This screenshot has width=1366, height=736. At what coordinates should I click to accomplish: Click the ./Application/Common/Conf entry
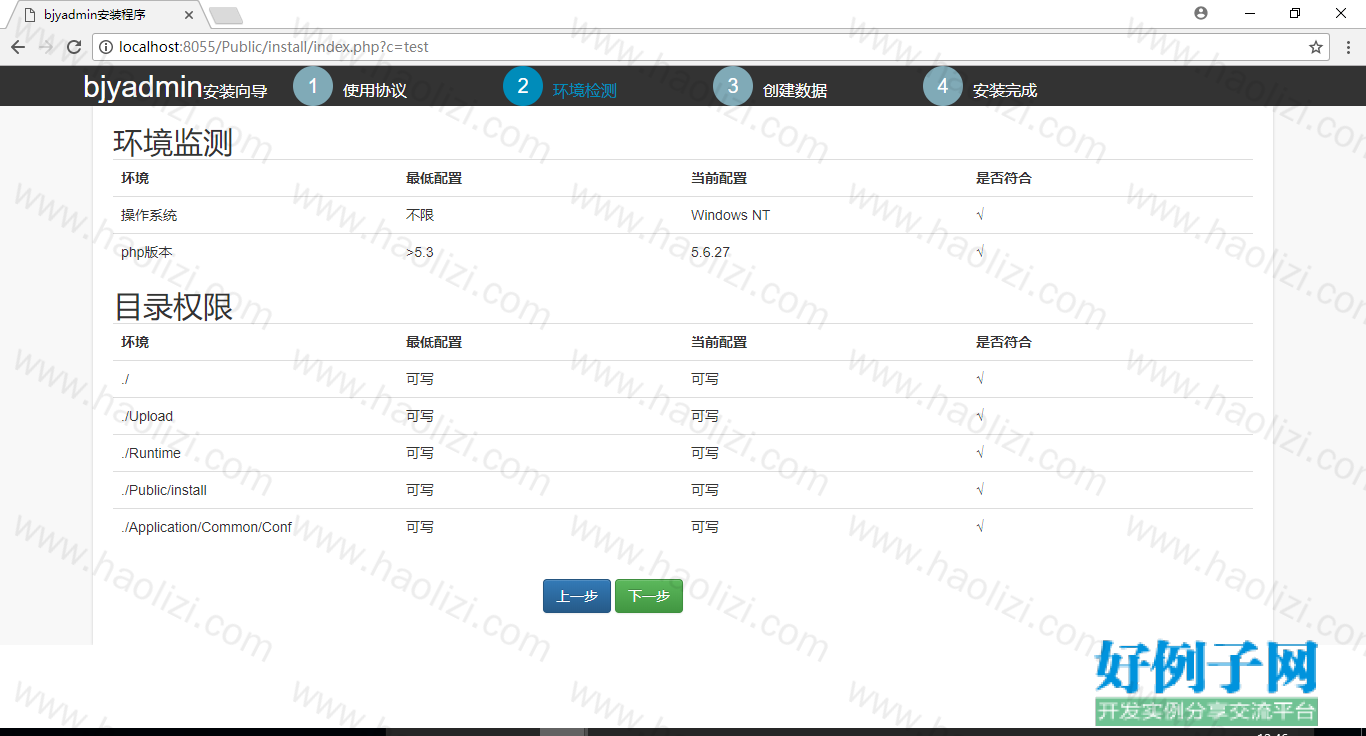click(207, 527)
